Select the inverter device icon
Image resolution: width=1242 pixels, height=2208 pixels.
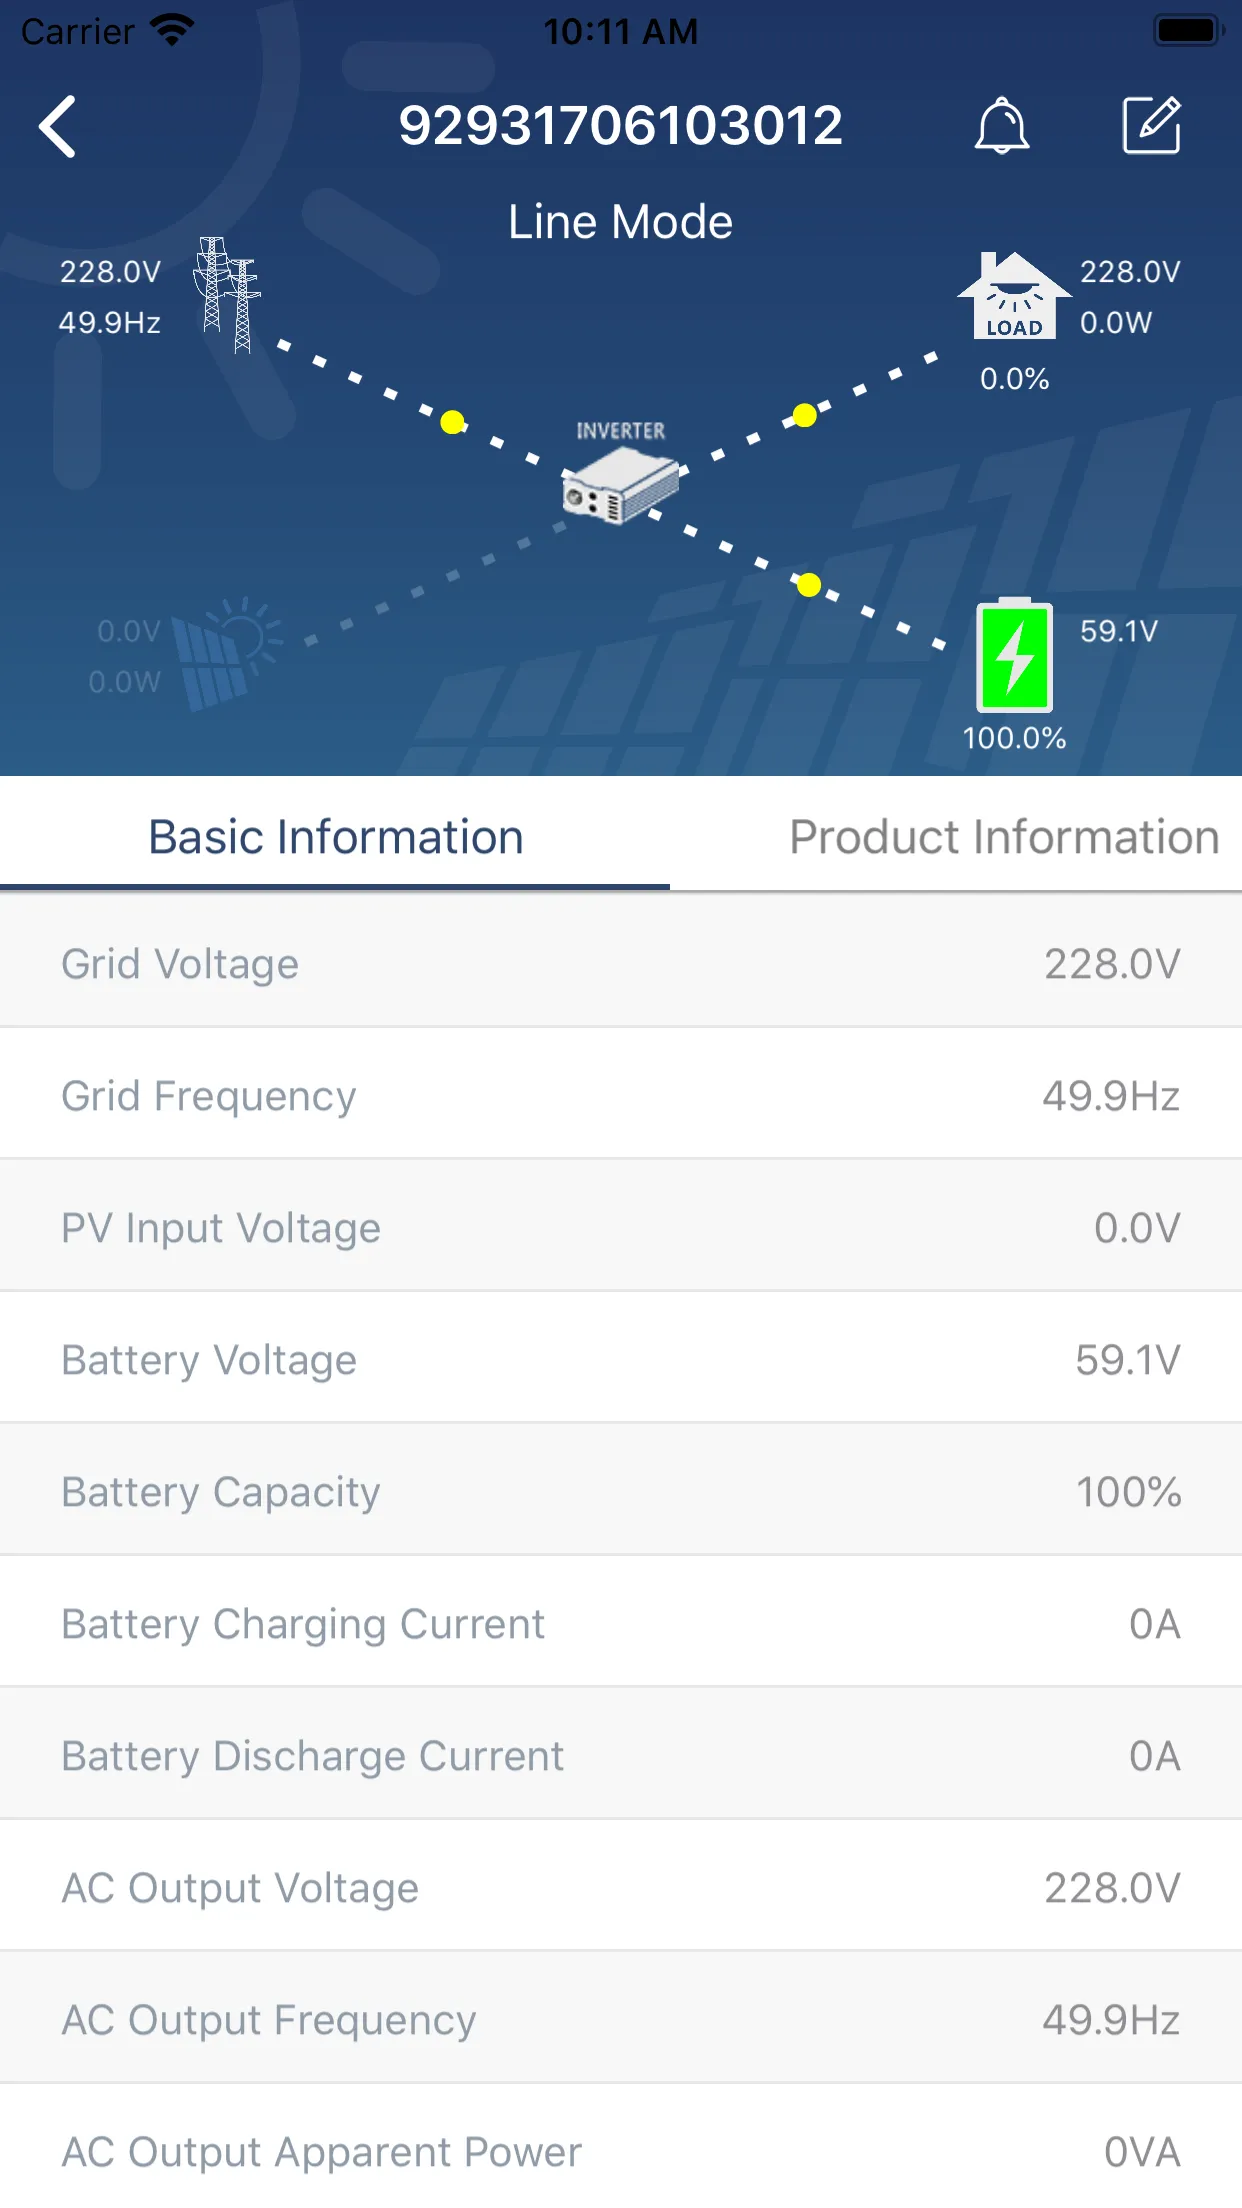[620, 483]
